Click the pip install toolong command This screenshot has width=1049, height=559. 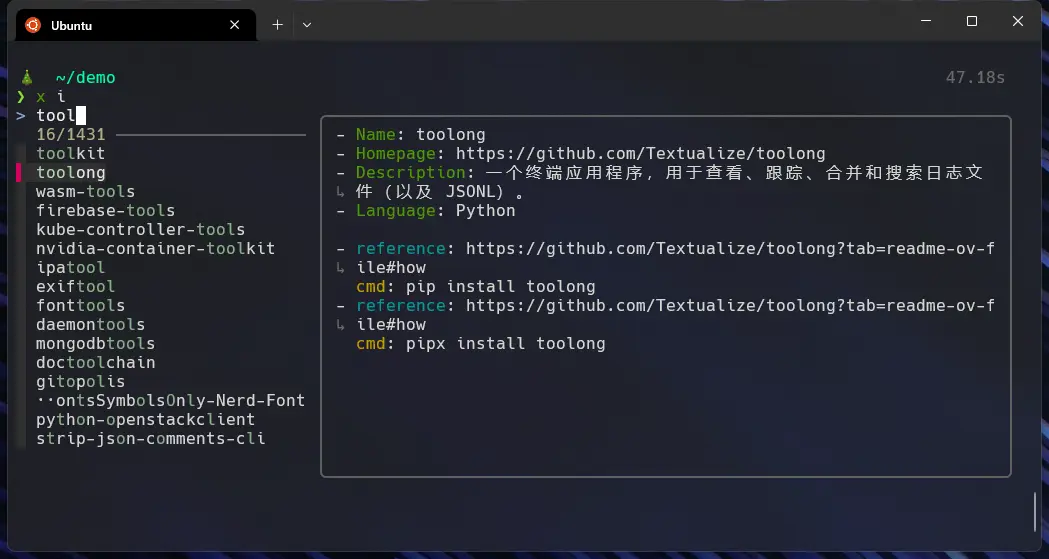[500, 287]
